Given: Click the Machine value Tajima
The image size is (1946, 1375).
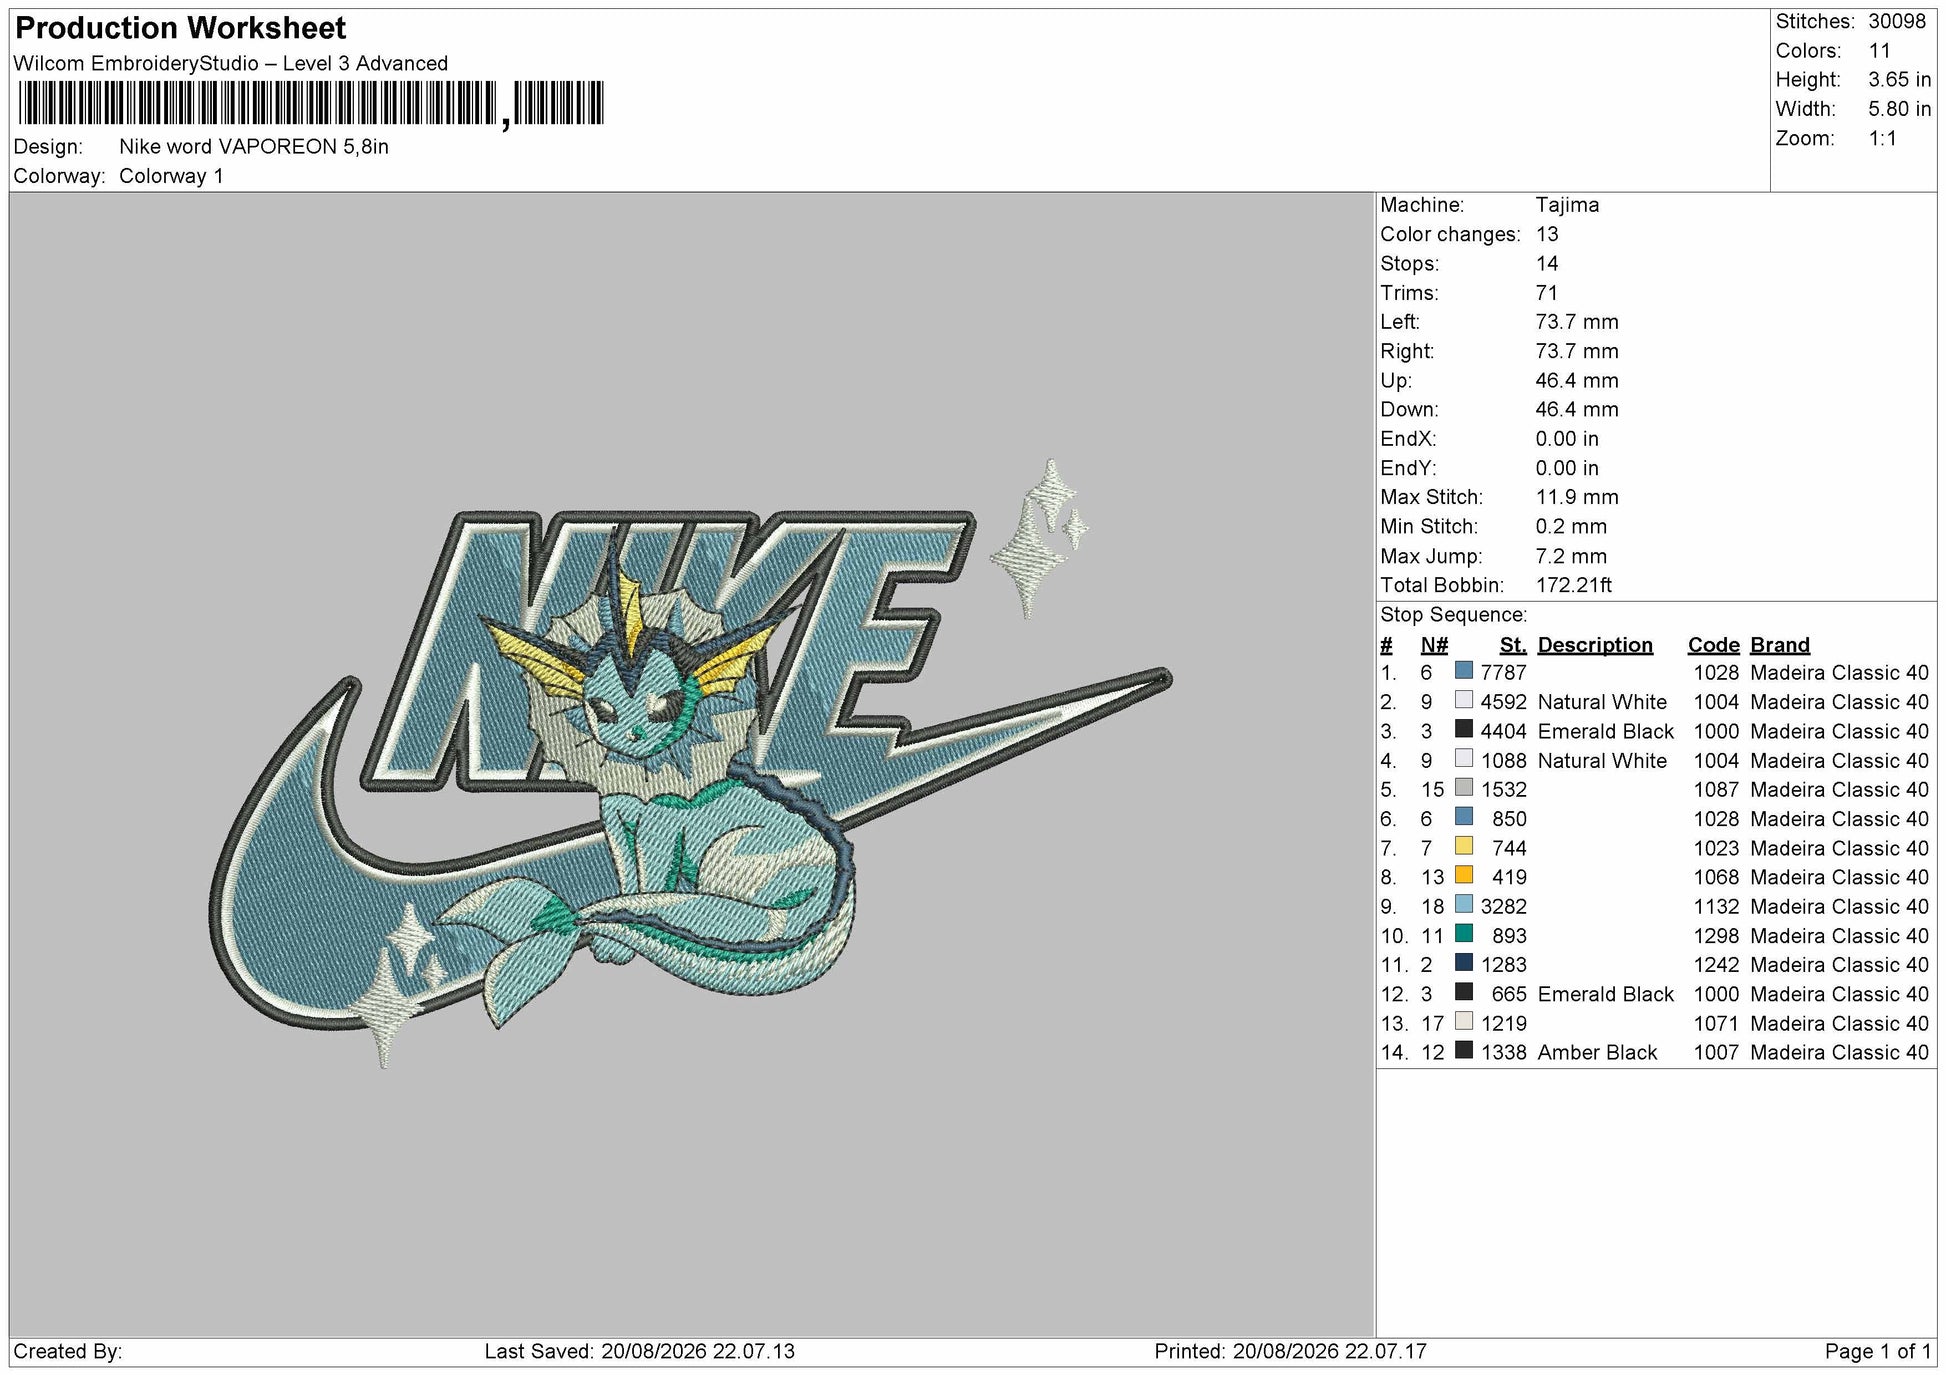Looking at the screenshot, I should pyautogui.click(x=1567, y=205).
